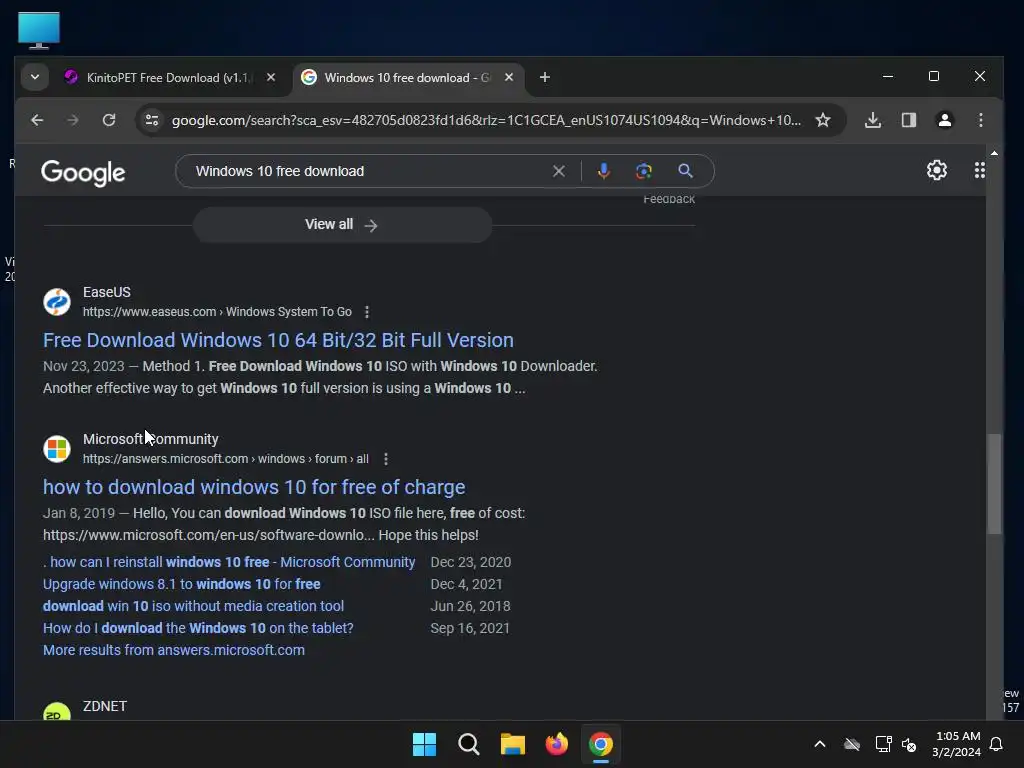Close the Windows 10 free download tab
This screenshot has width=1024, height=768.
pos(509,77)
